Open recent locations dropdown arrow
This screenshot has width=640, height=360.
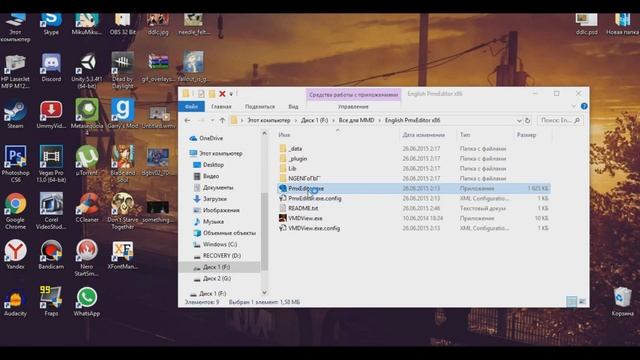tap(212, 120)
